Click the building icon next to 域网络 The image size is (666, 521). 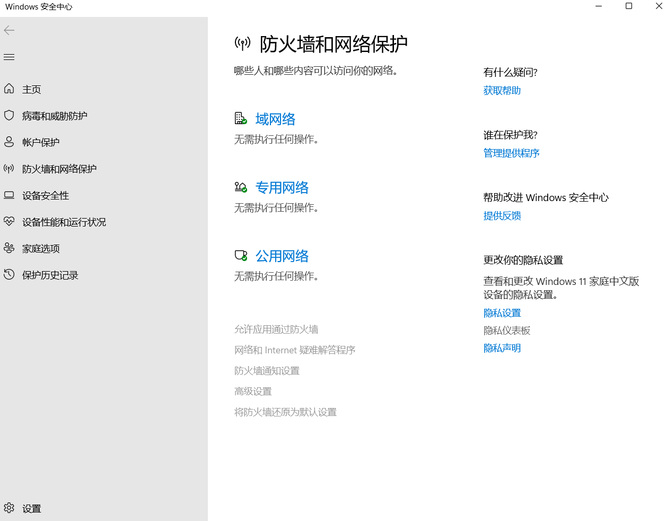point(240,118)
